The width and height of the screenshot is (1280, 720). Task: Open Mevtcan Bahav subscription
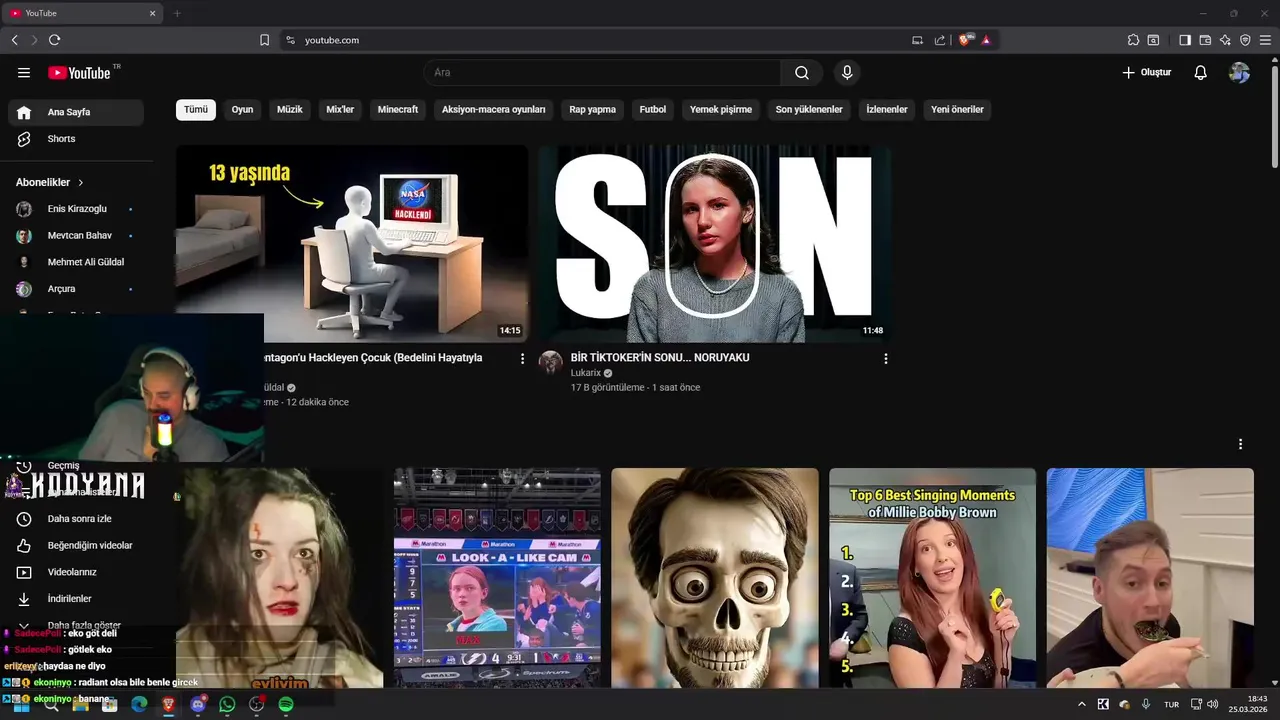tap(76, 235)
